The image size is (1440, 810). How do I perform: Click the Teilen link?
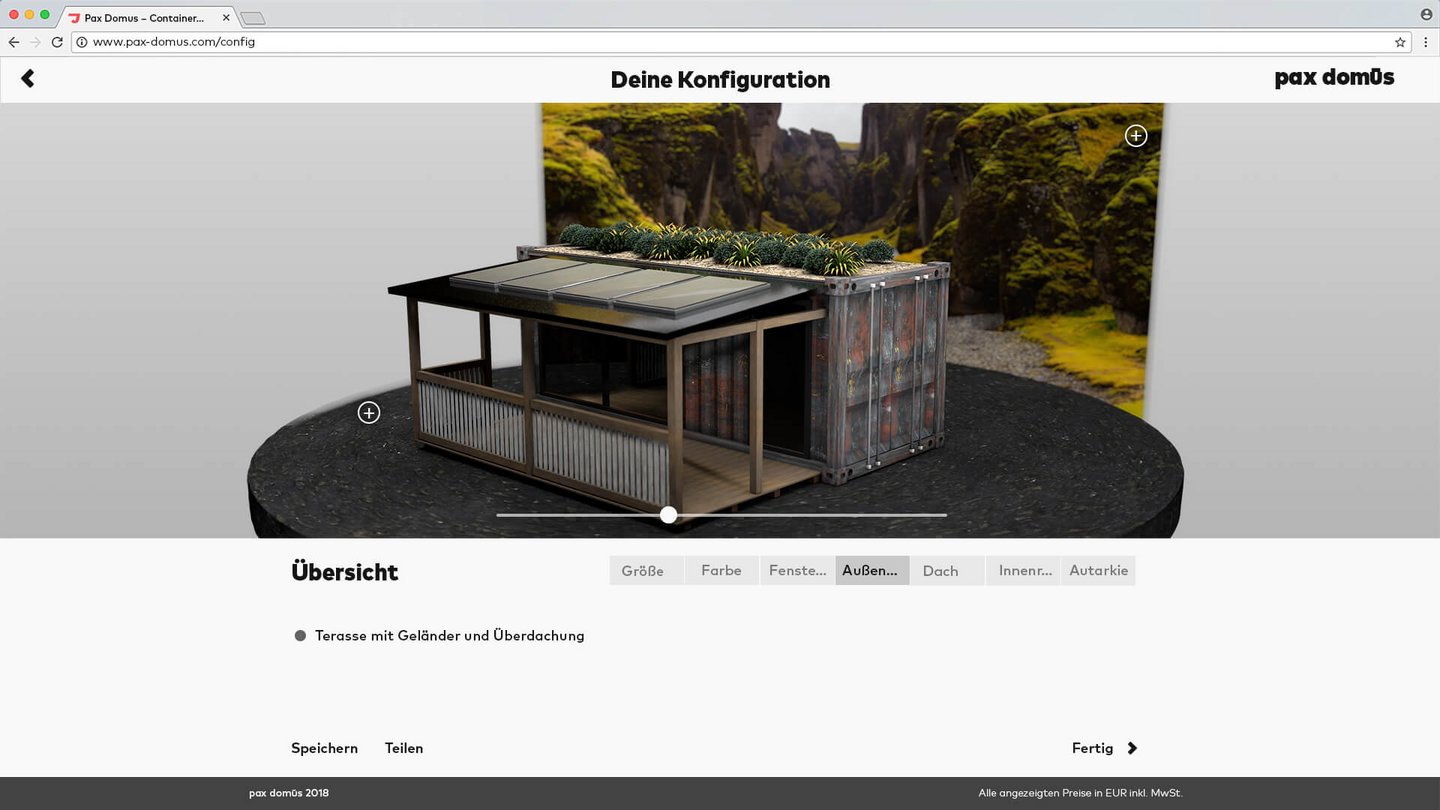tap(404, 748)
